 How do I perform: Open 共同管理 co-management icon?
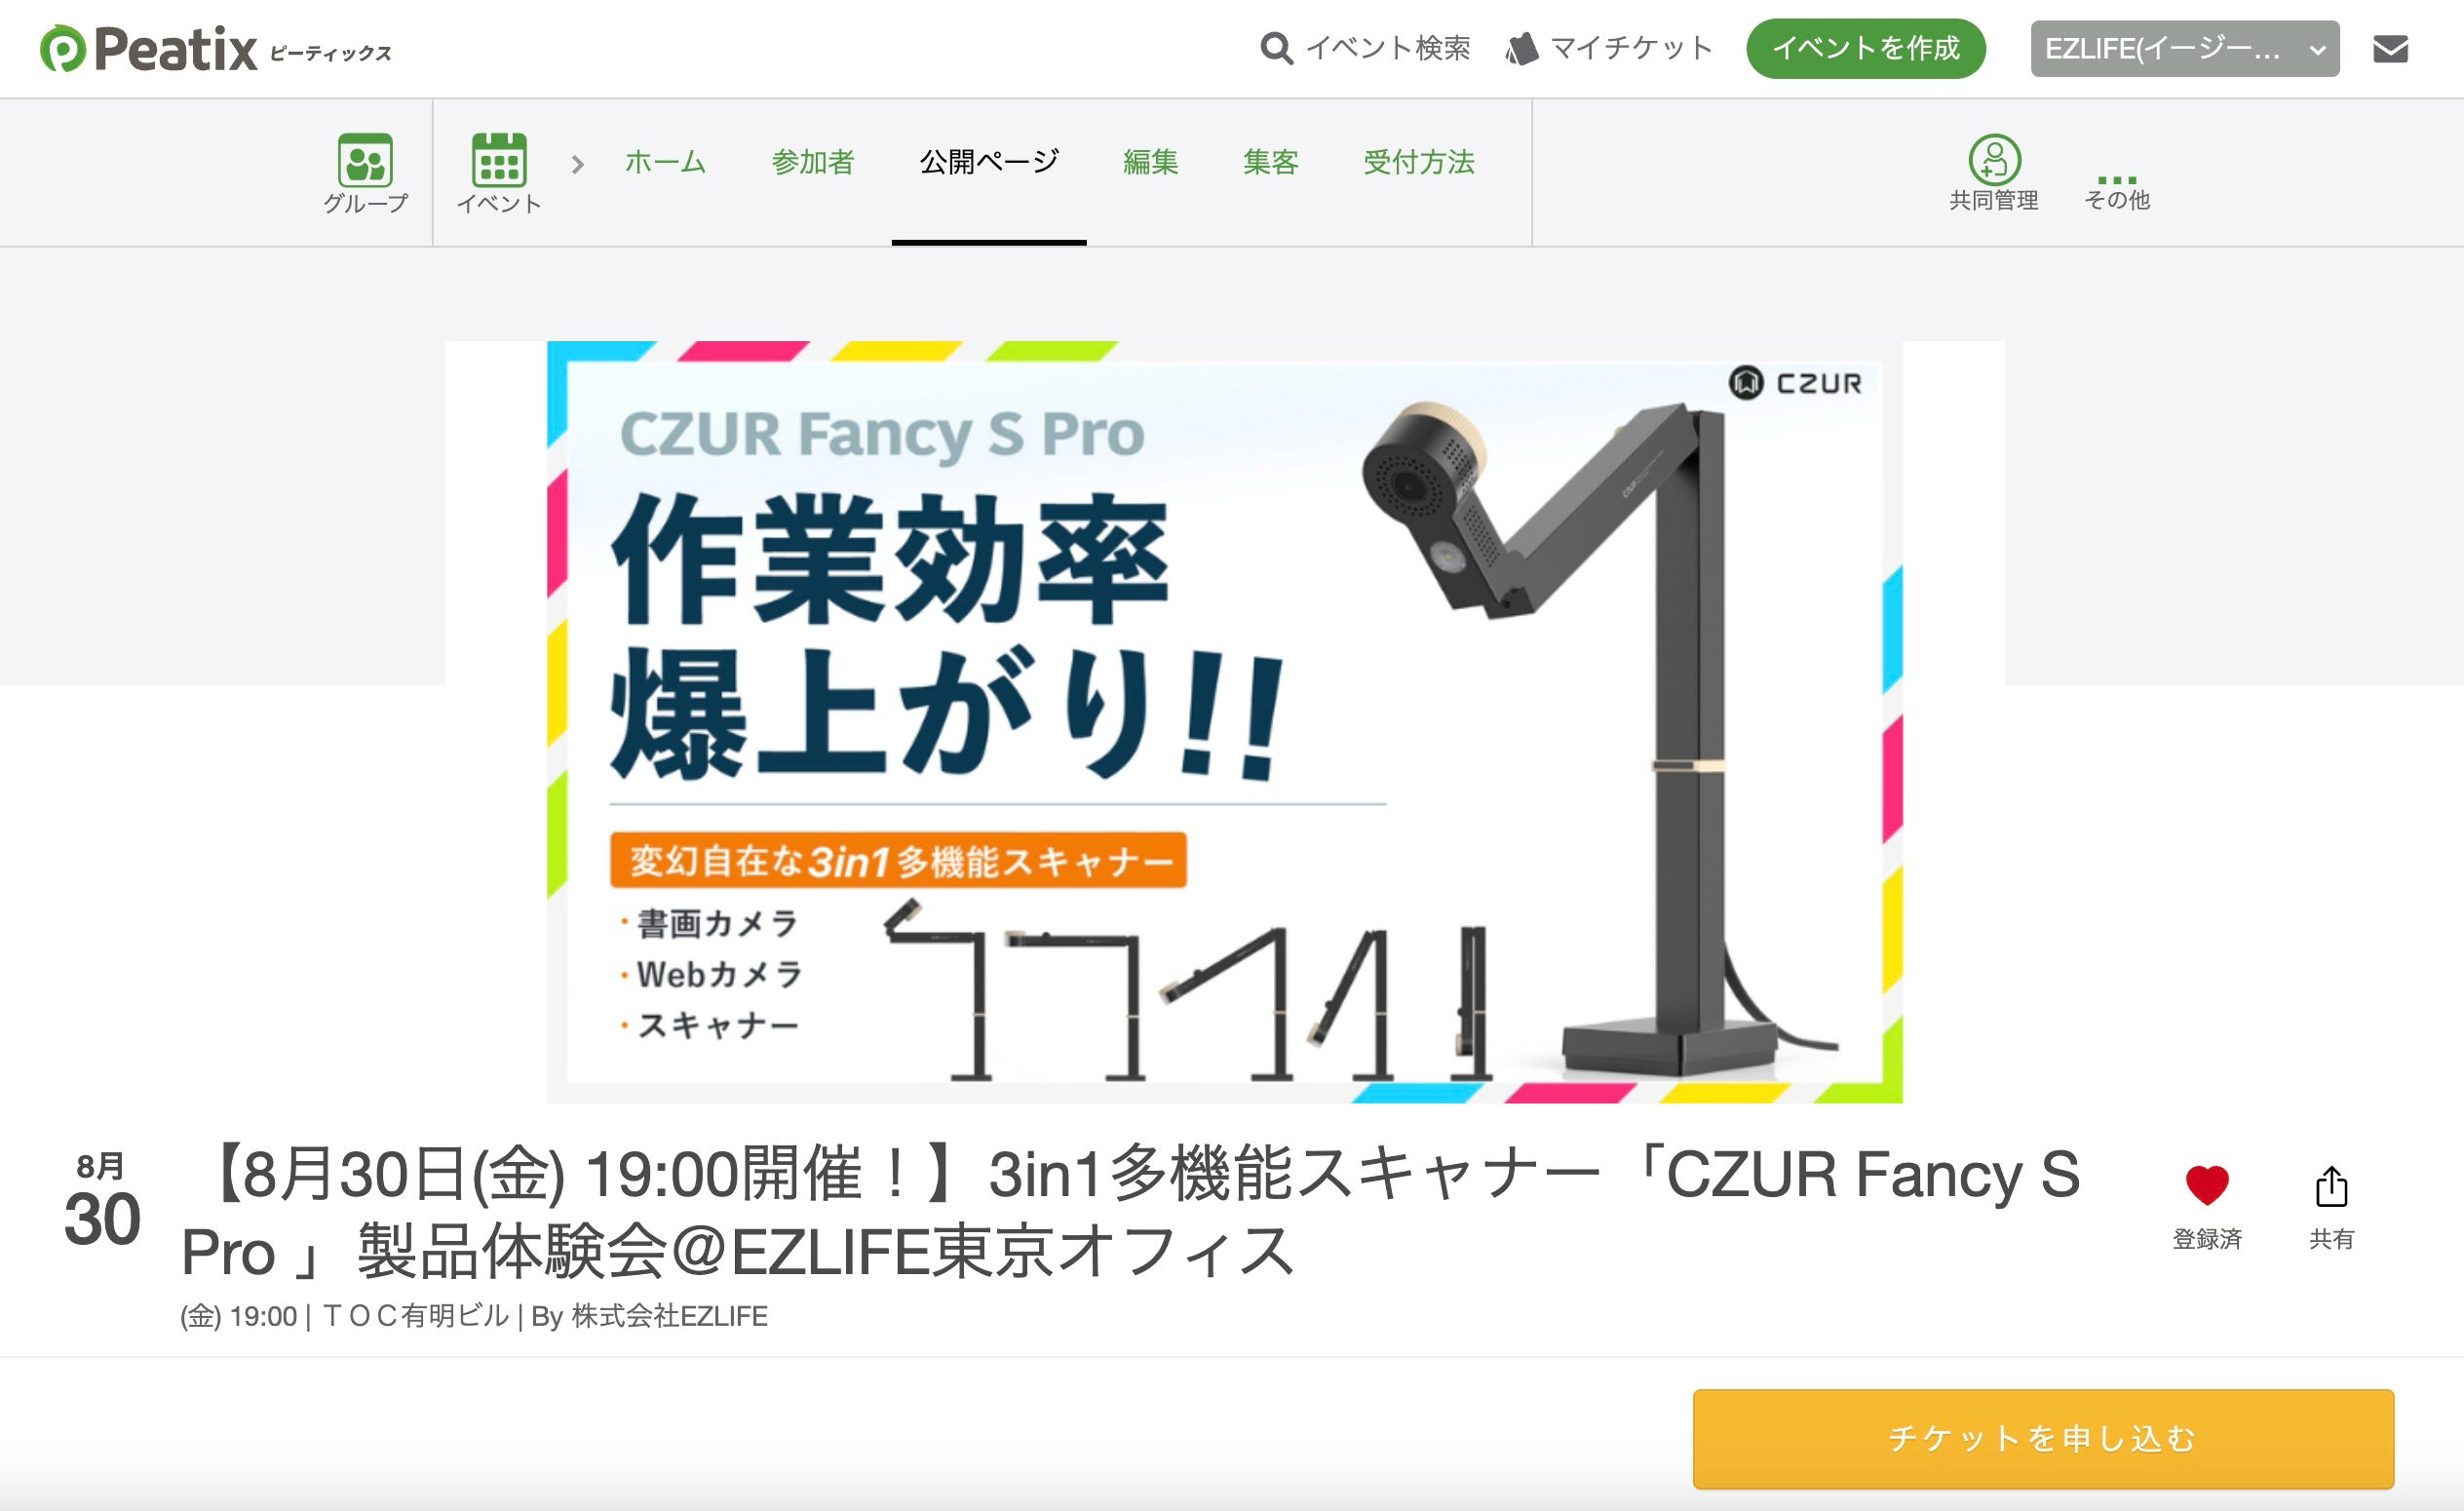tap(1994, 159)
